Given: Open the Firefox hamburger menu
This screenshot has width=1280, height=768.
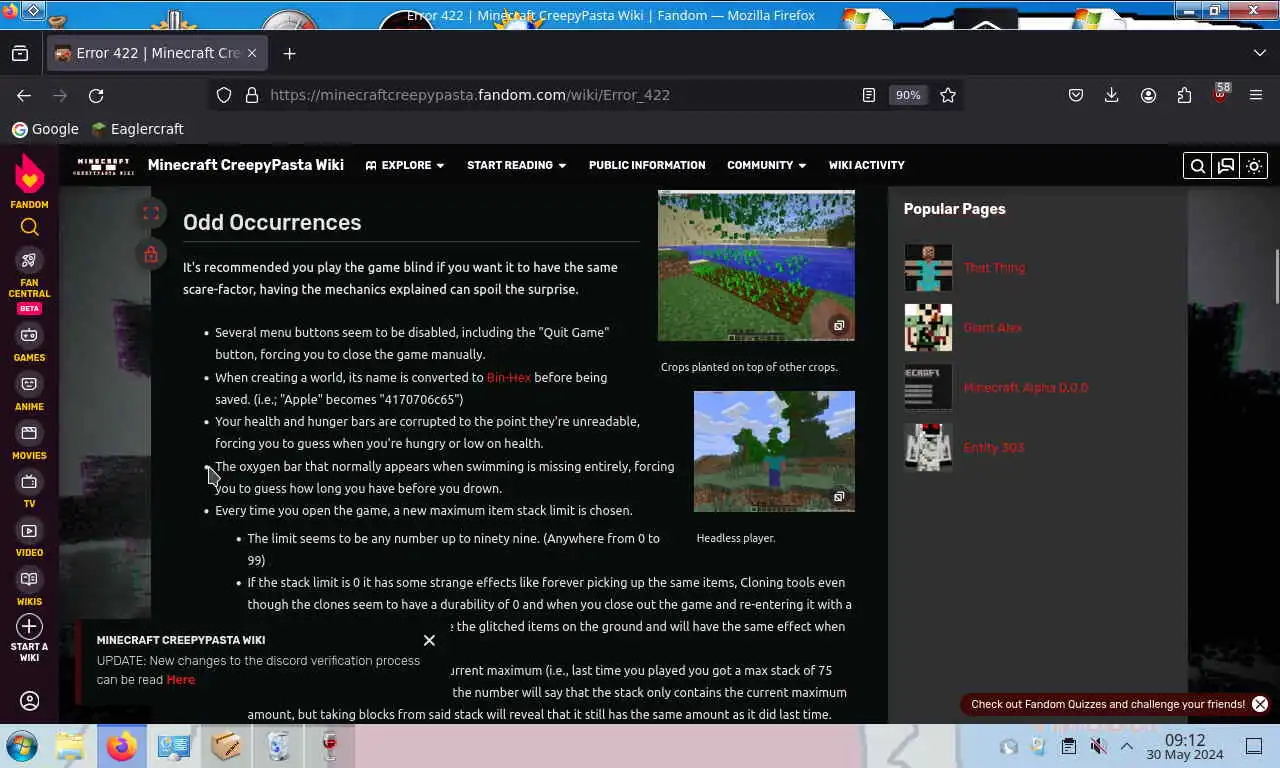Looking at the screenshot, I should click(x=1256, y=95).
